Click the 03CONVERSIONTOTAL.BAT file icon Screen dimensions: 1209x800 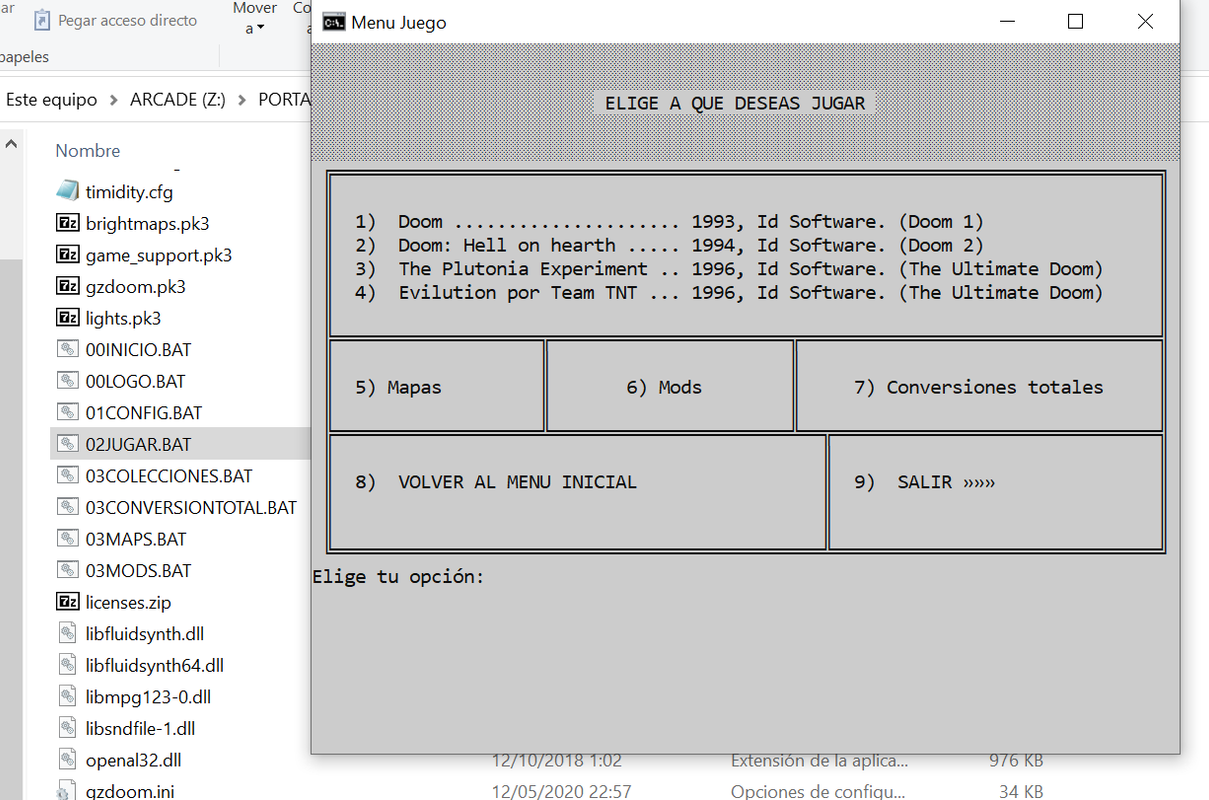pyautogui.click(x=67, y=507)
